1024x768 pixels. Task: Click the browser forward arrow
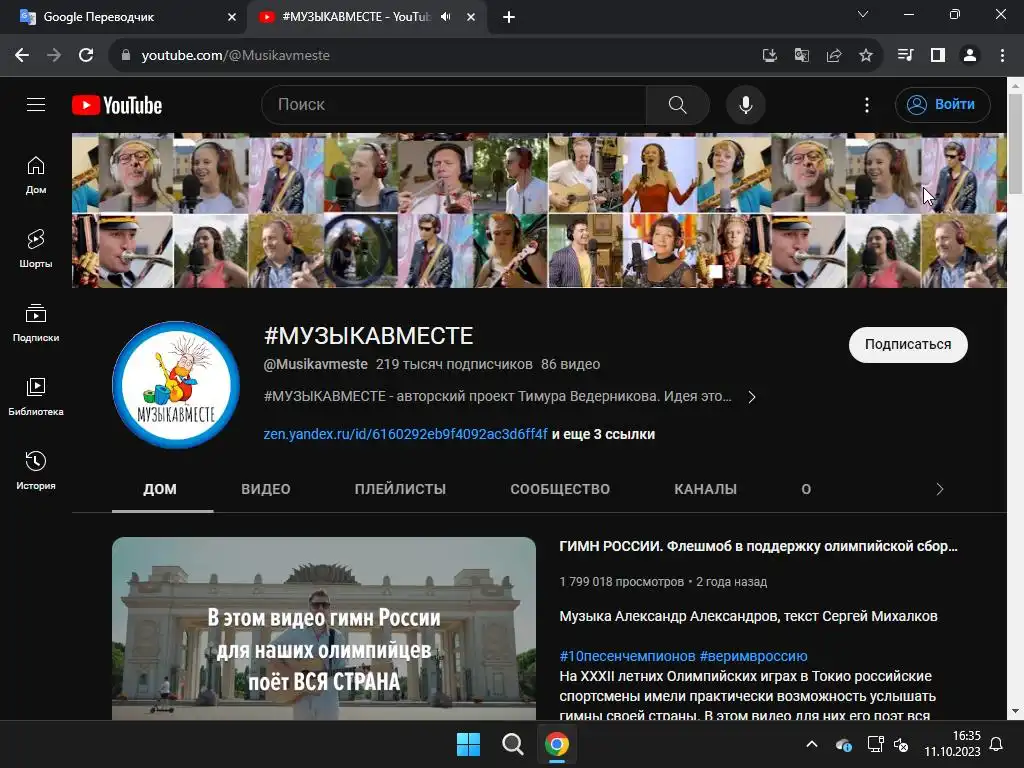[54, 56]
